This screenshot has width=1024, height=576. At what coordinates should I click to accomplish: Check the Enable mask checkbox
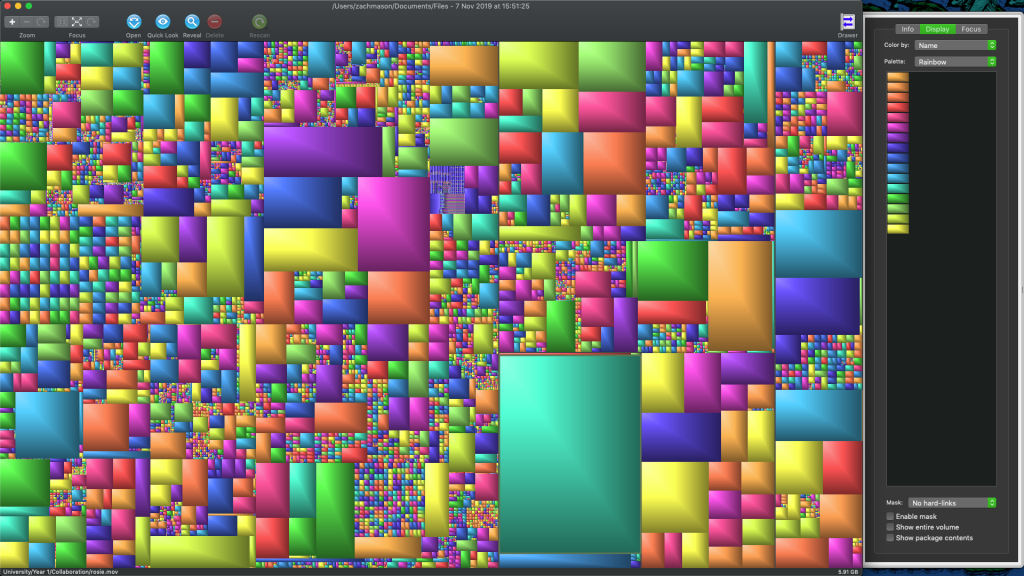click(x=890, y=516)
